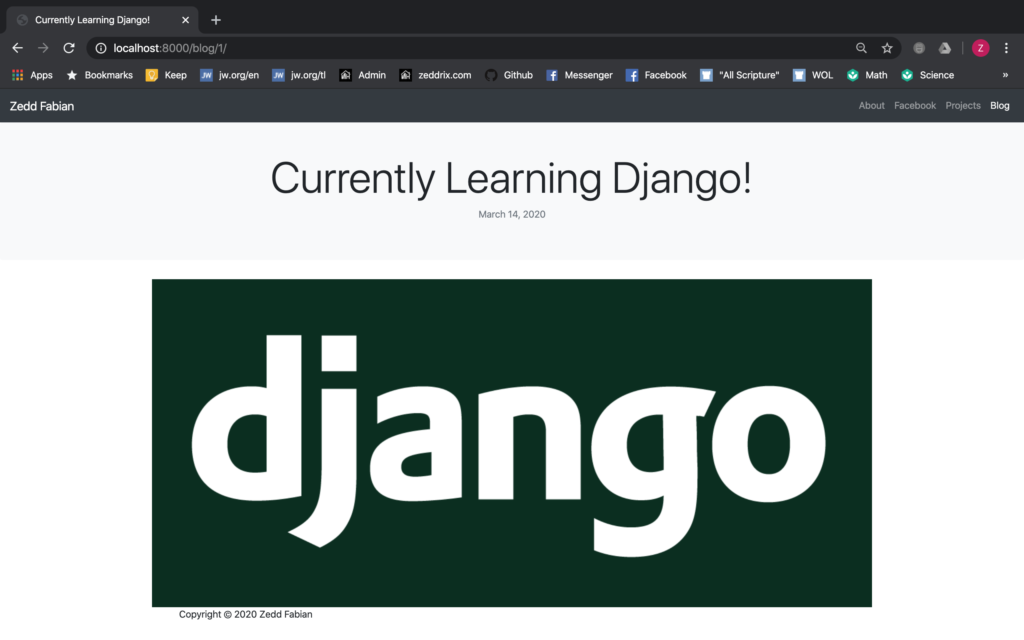
Task: Navigate to the Projects page
Action: pos(963,106)
